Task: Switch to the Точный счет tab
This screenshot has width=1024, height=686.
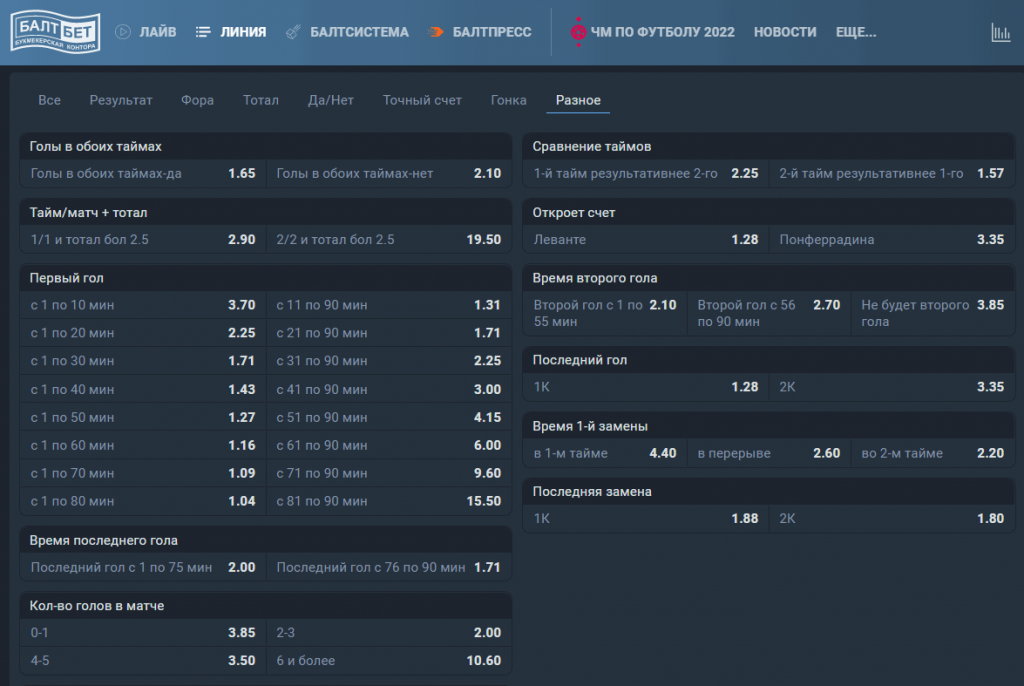Action: [x=422, y=100]
